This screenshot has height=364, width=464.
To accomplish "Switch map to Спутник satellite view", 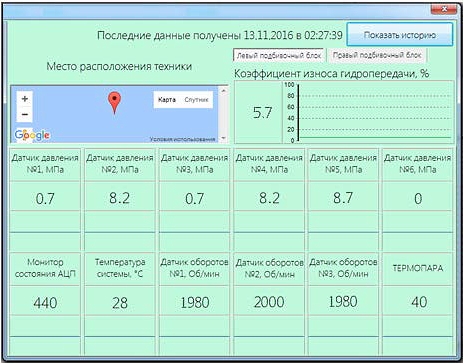I will click(196, 100).
